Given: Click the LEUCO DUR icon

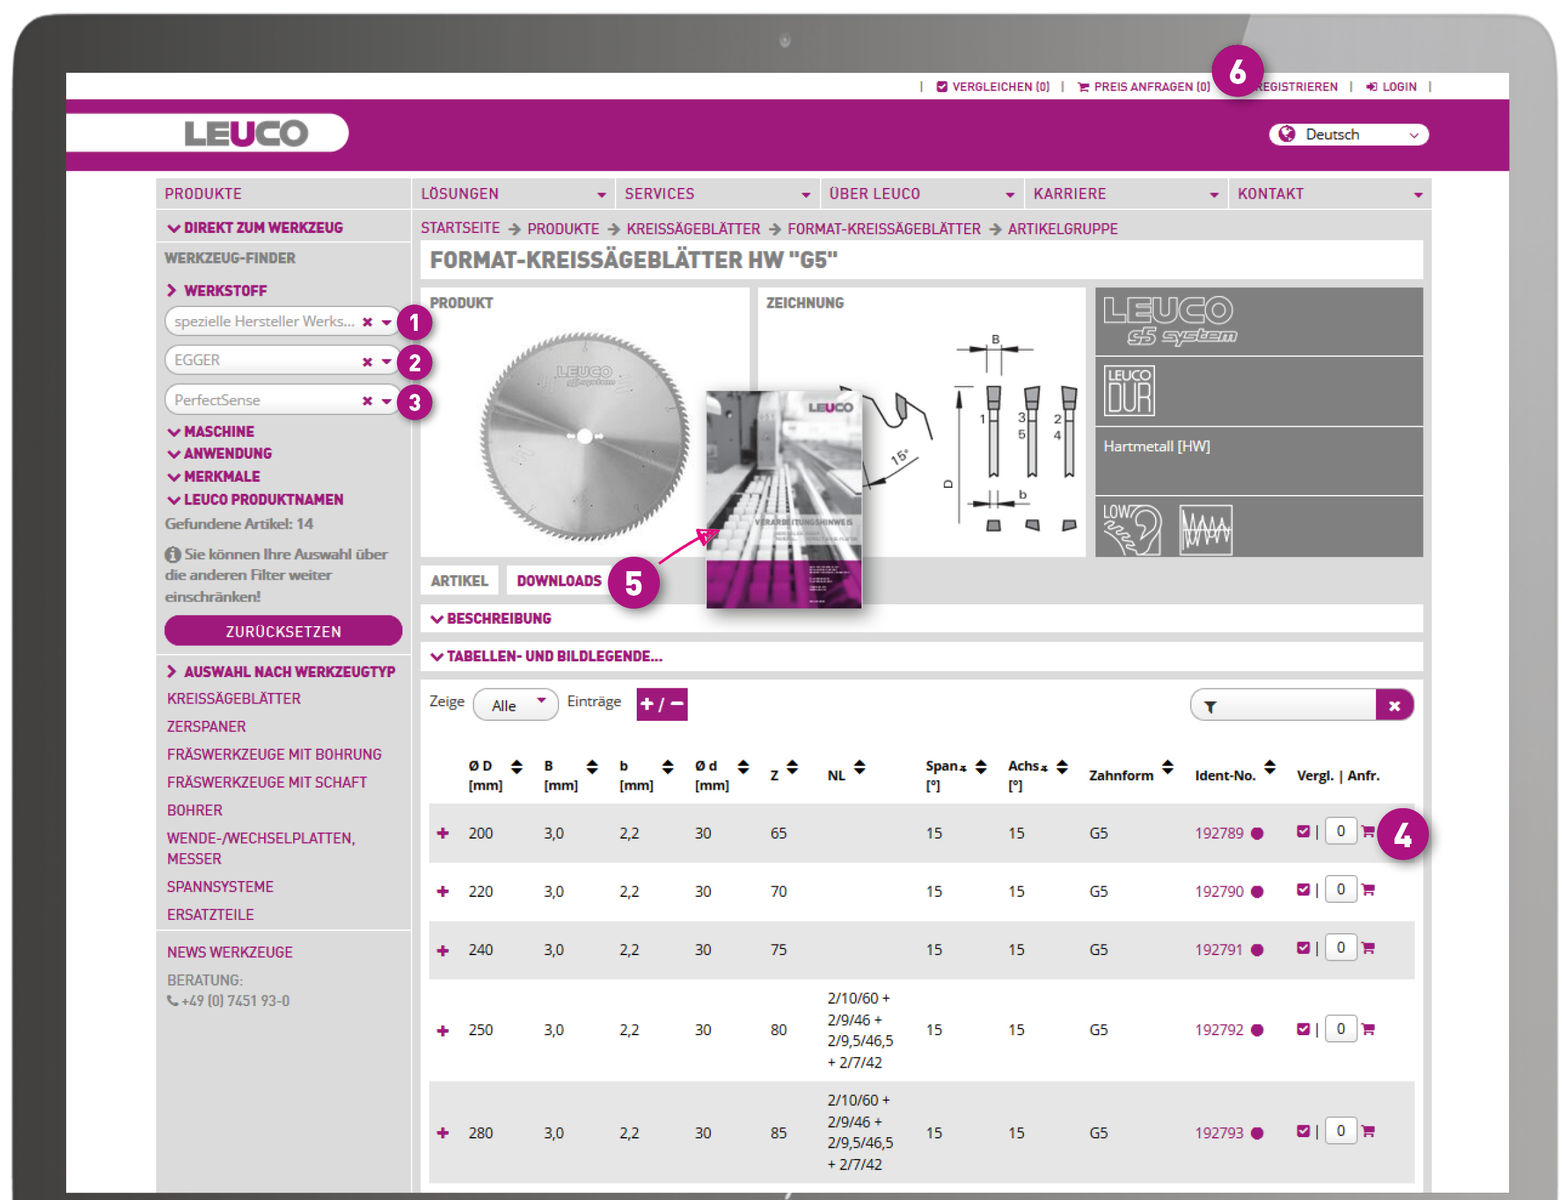Looking at the screenshot, I should coord(1129,390).
